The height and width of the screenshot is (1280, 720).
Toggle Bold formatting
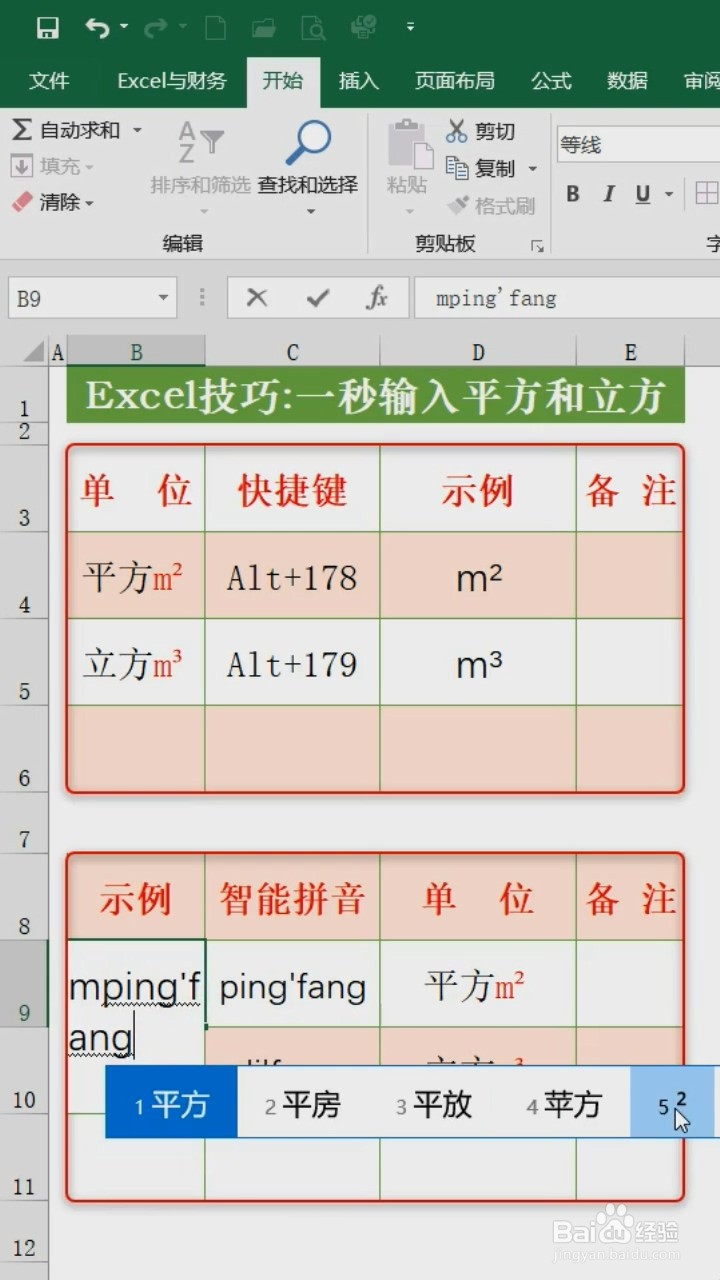(x=573, y=194)
